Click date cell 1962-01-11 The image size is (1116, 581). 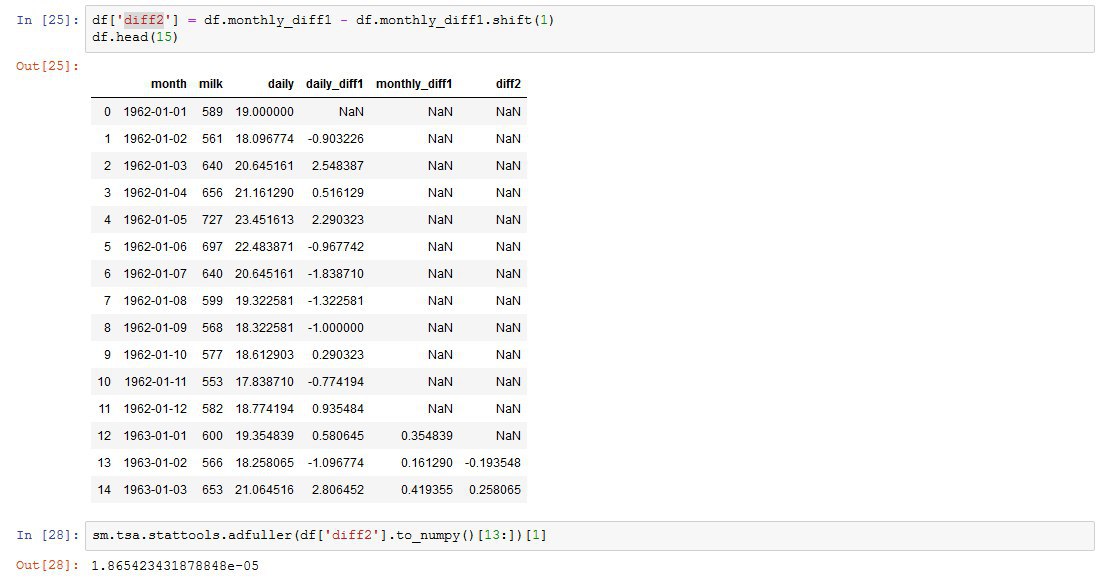pos(155,382)
